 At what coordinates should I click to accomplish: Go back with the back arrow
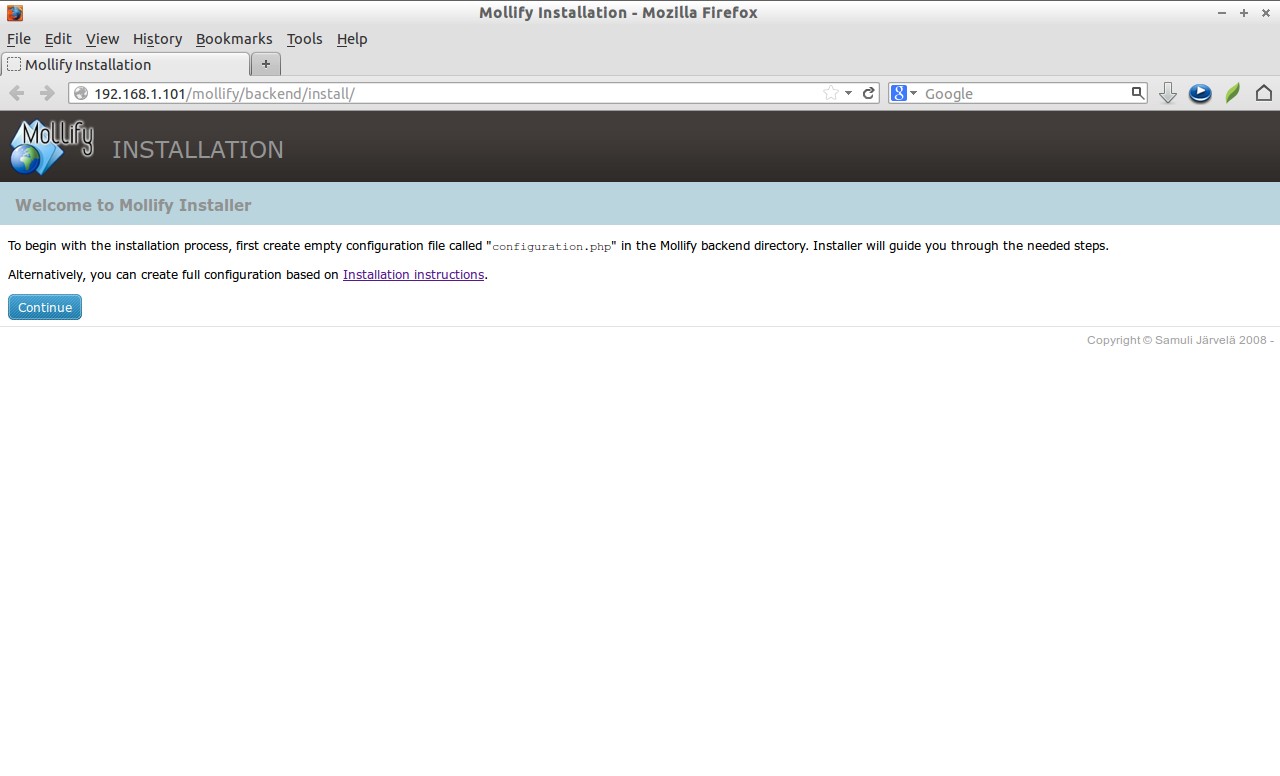pos(17,93)
